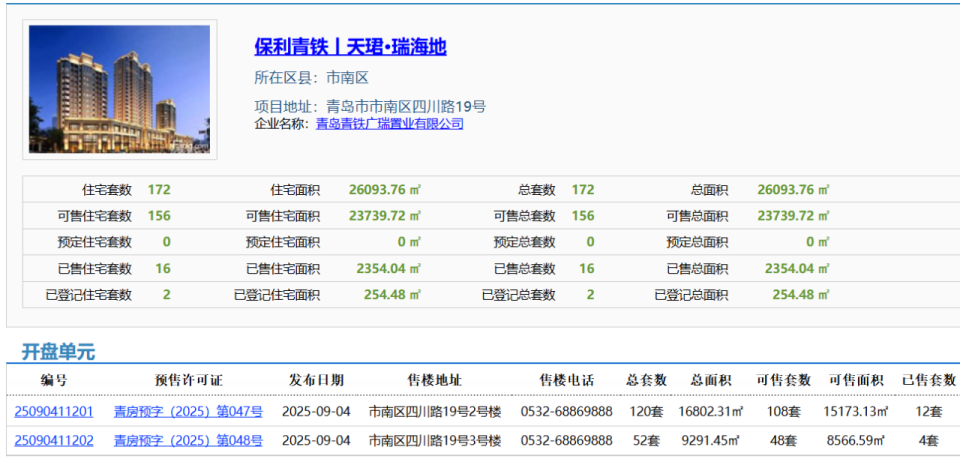Click the 总套数 column header
This screenshot has width=960, height=465.
point(647,380)
